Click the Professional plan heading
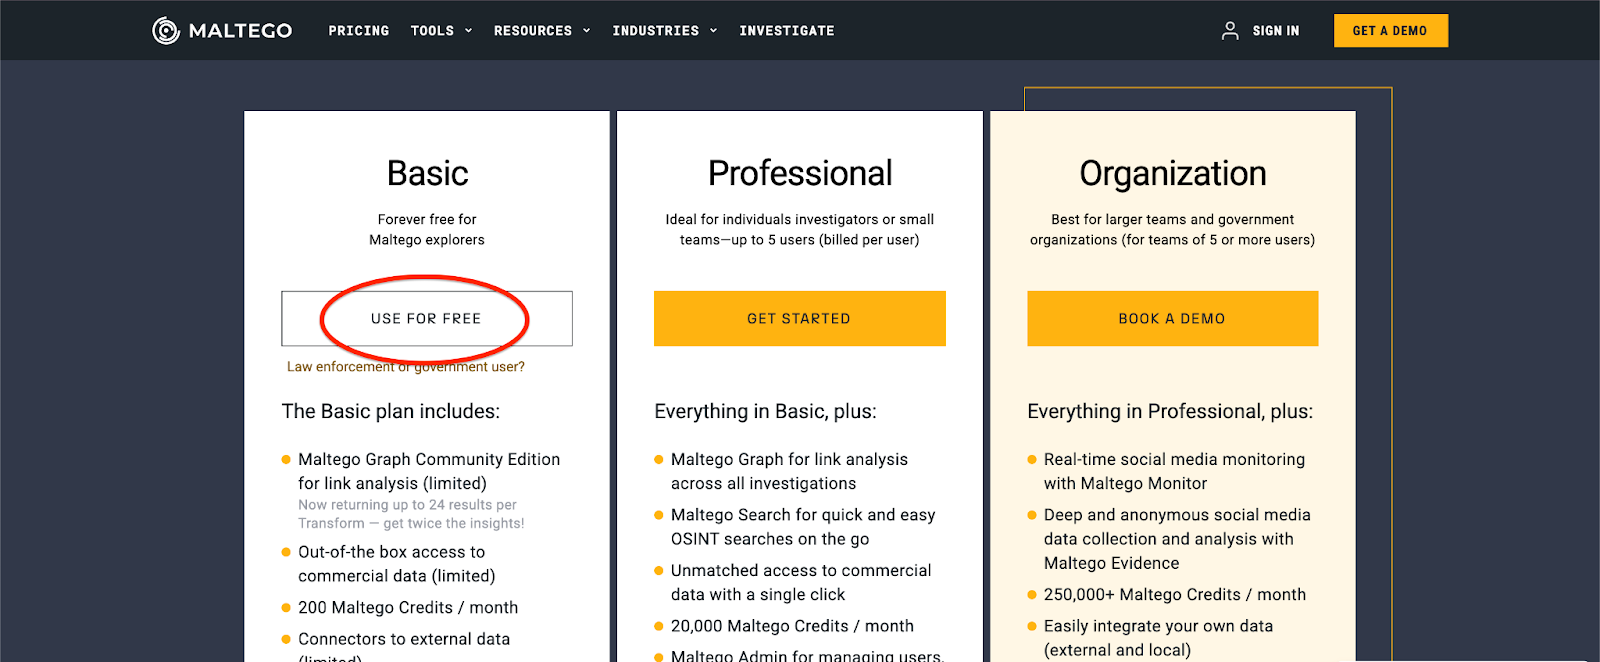Screen dimensions: 1600x662 pos(800,173)
